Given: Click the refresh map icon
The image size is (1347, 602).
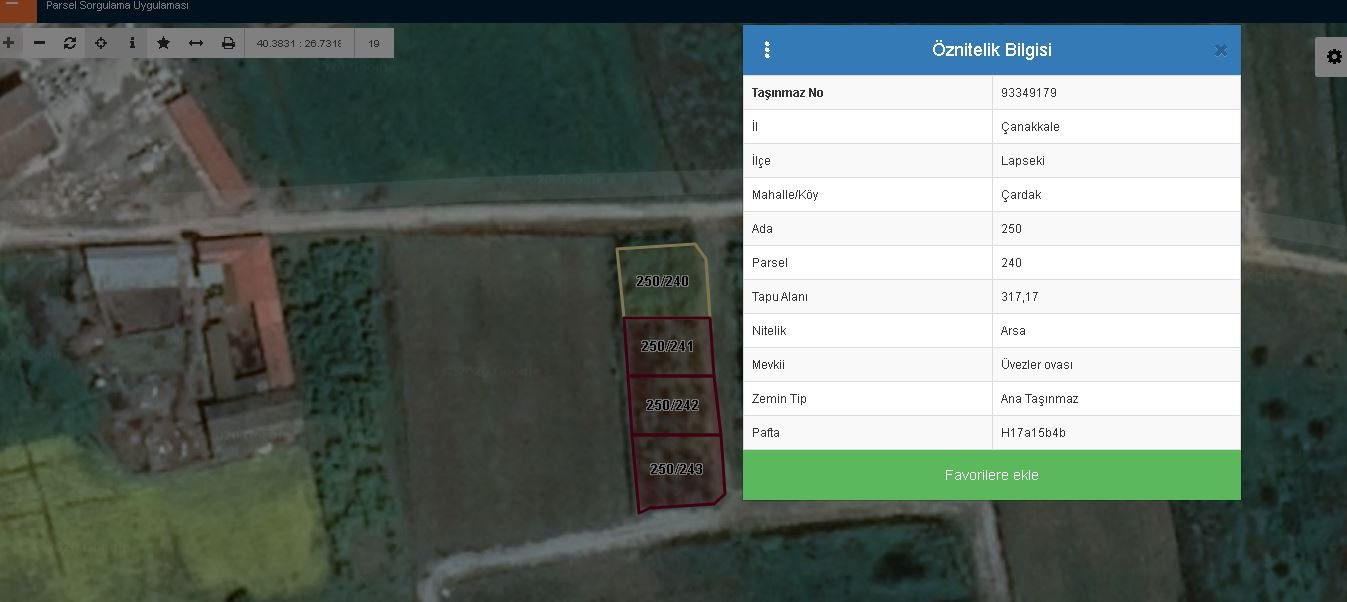Looking at the screenshot, I should point(70,43).
